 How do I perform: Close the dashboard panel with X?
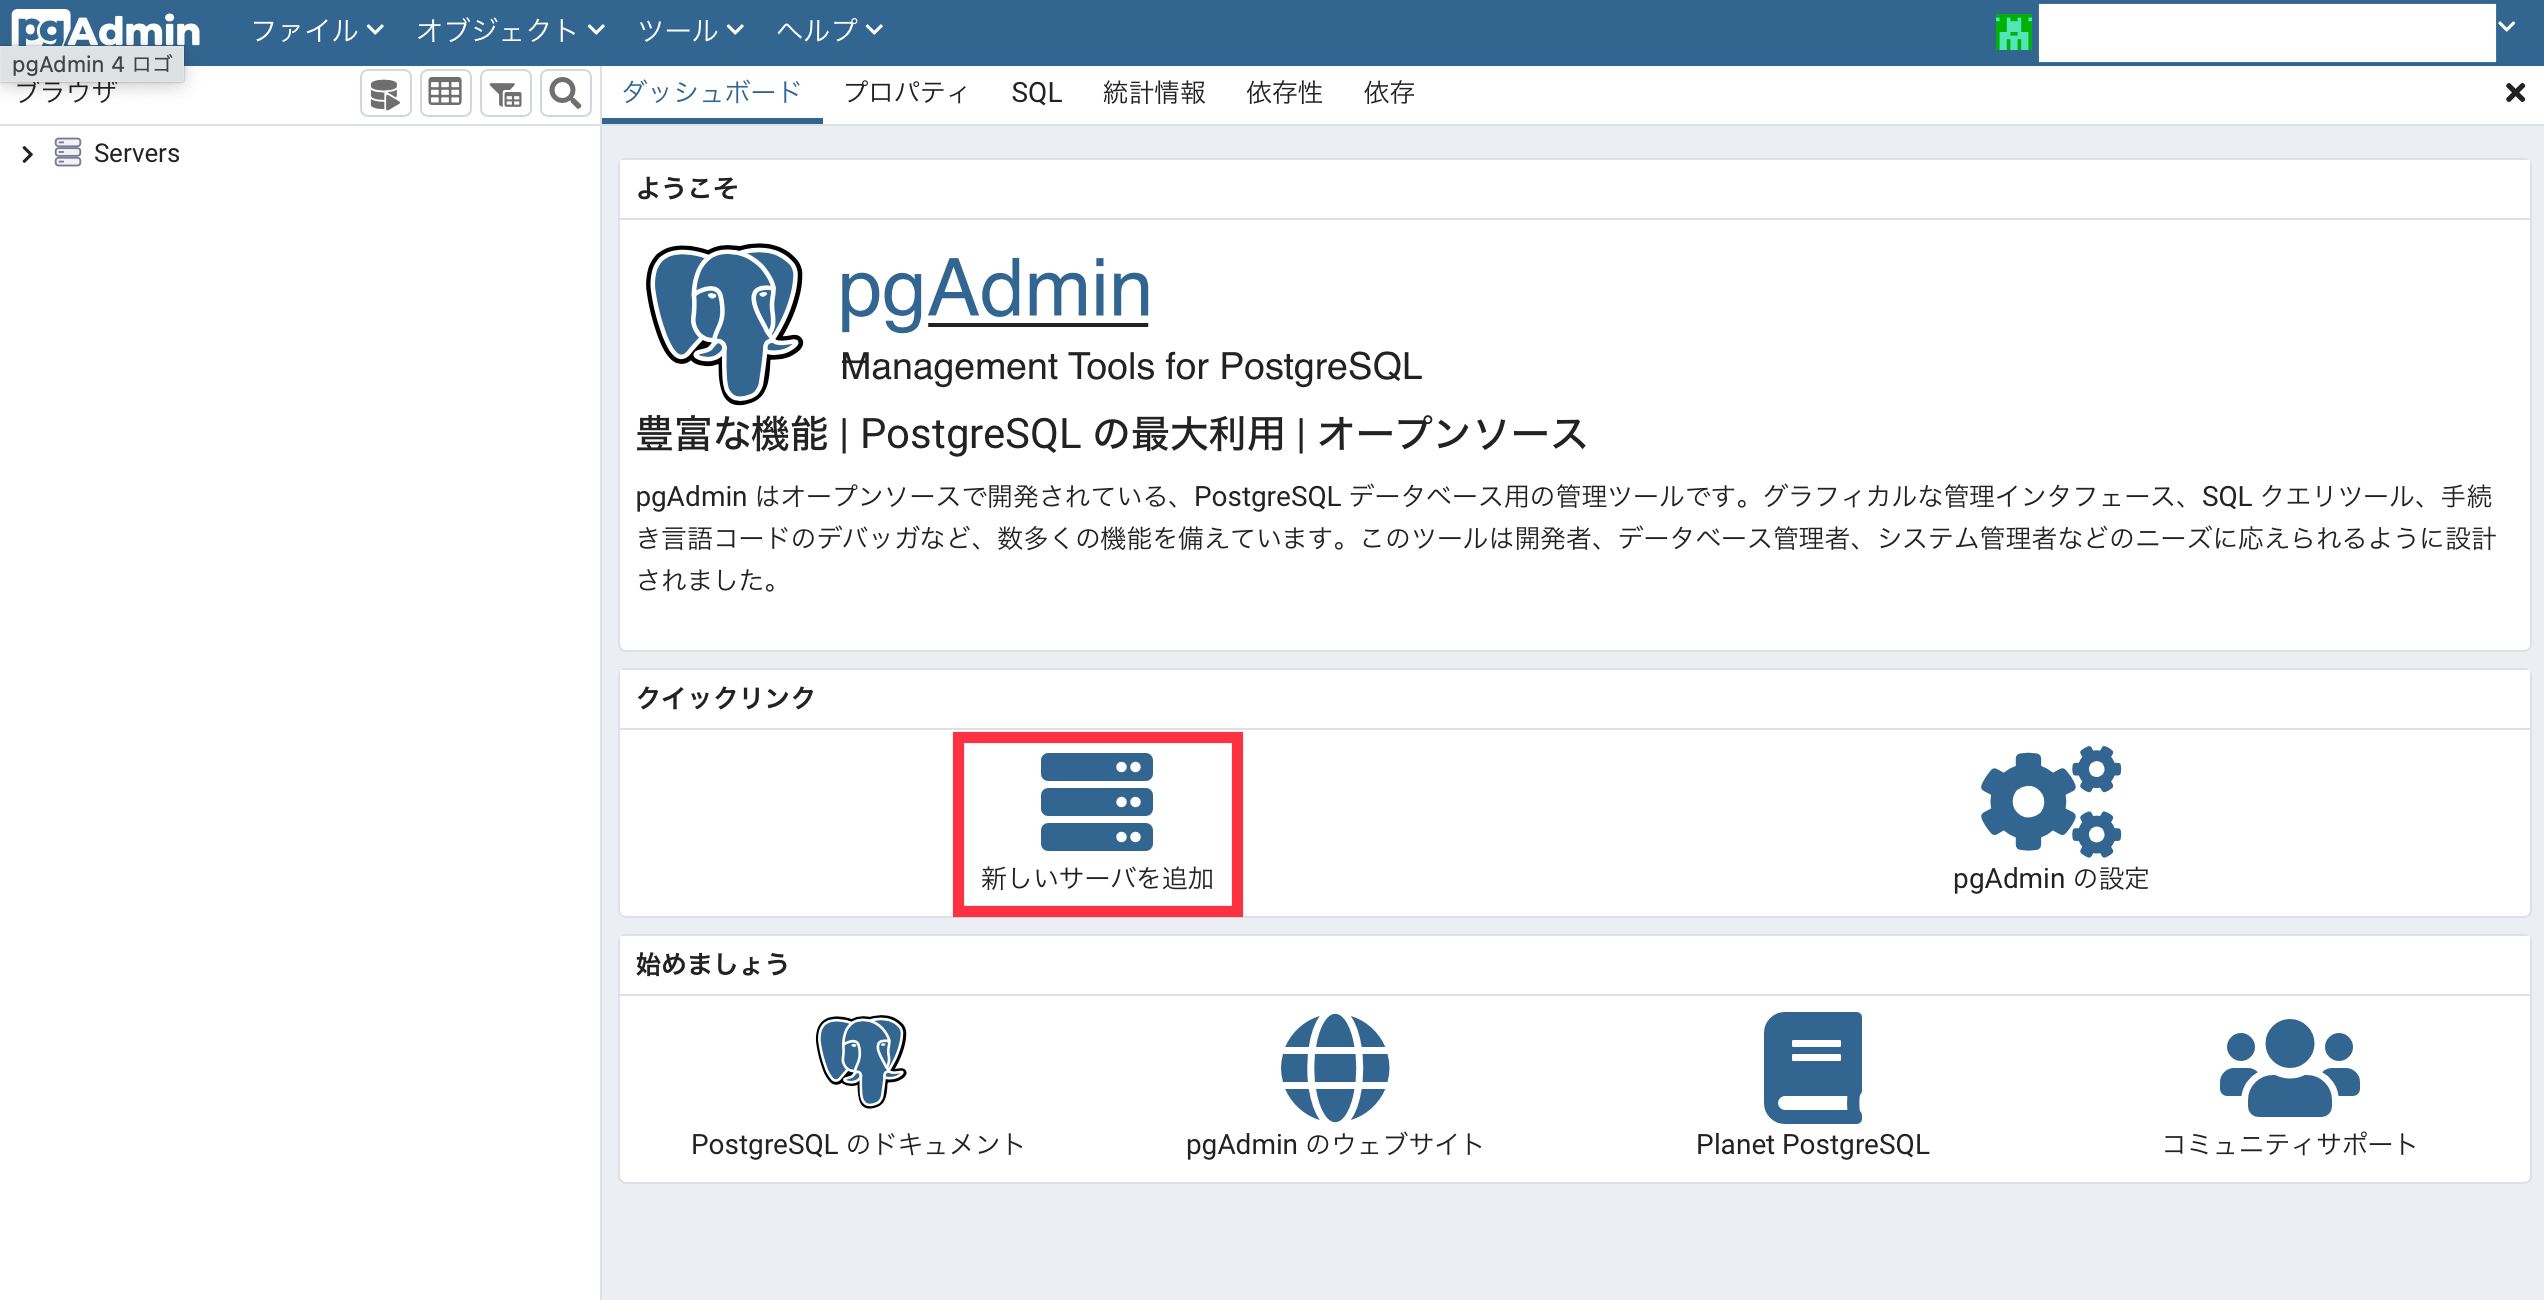[x=2515, y=93]
